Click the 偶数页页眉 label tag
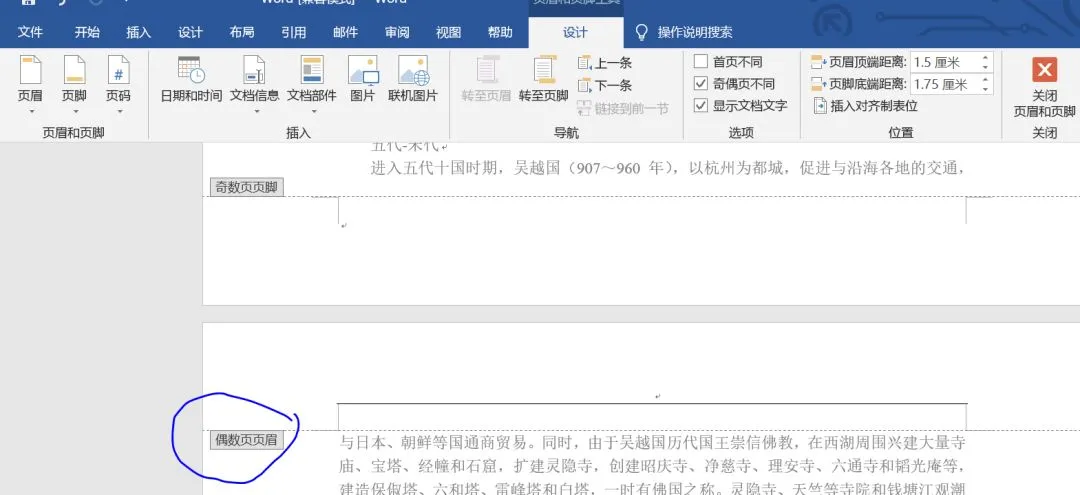1080x495 pixels. (x=247, y=440)
